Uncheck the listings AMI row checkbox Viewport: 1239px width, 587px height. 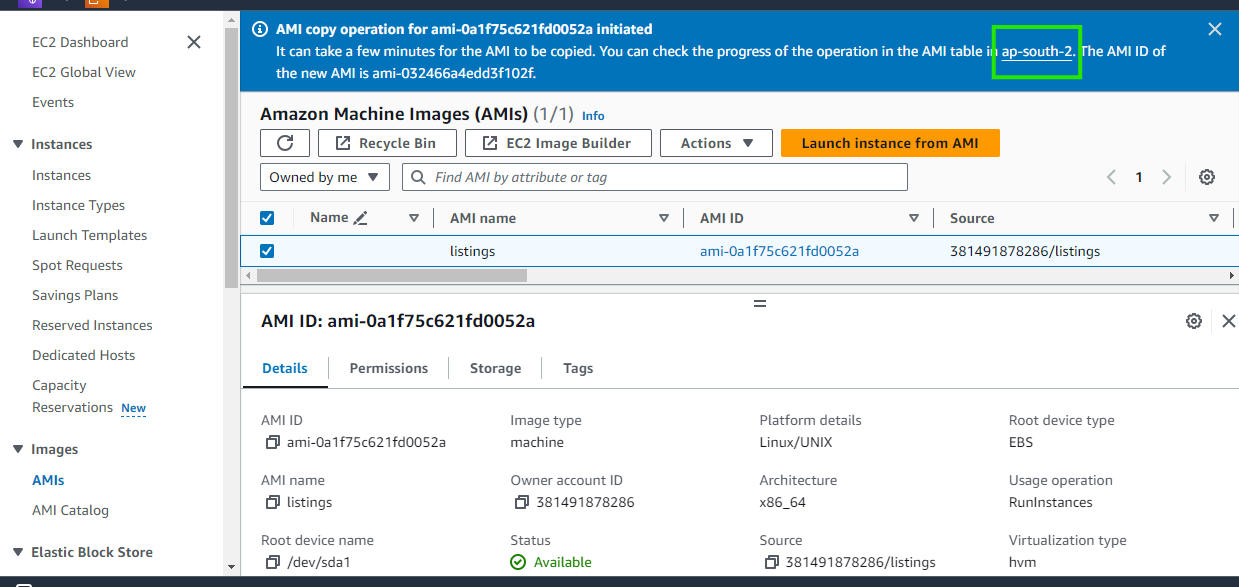[x=267, y=251]
